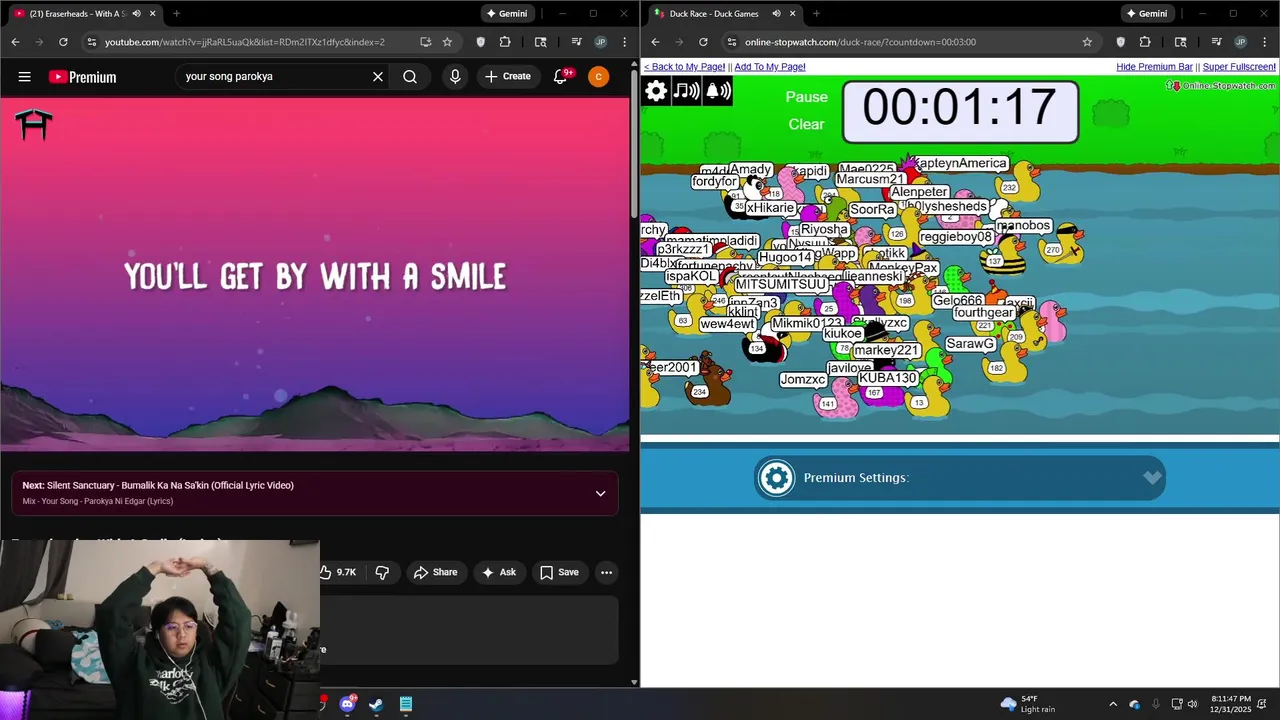
Task: Clear the YouTube search text
Action: [x=378, y=77]
